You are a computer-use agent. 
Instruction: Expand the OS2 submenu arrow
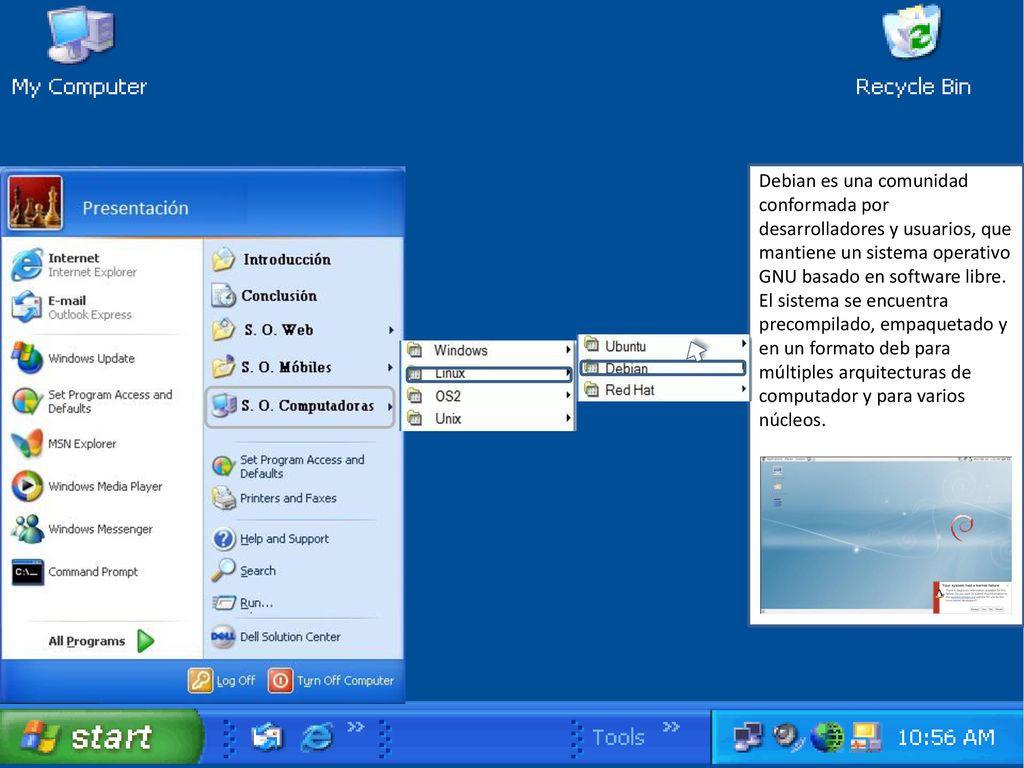coord(568,395)
